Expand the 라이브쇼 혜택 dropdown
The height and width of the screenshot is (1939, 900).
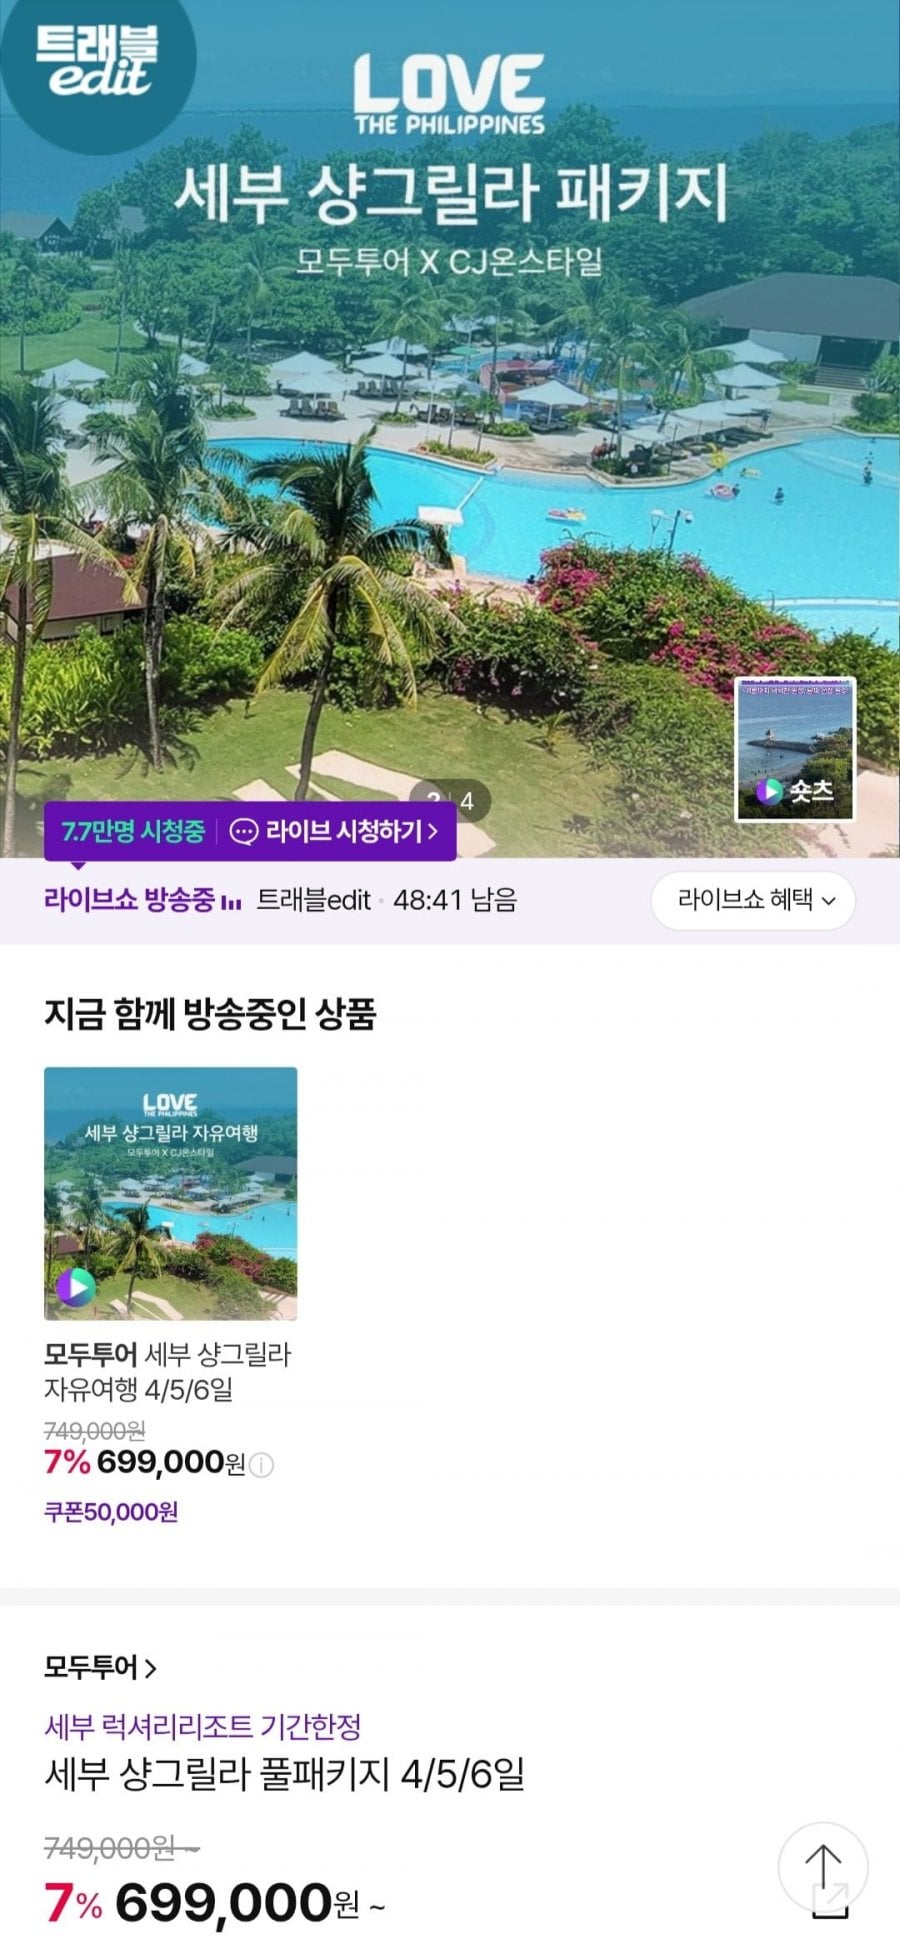754,901
